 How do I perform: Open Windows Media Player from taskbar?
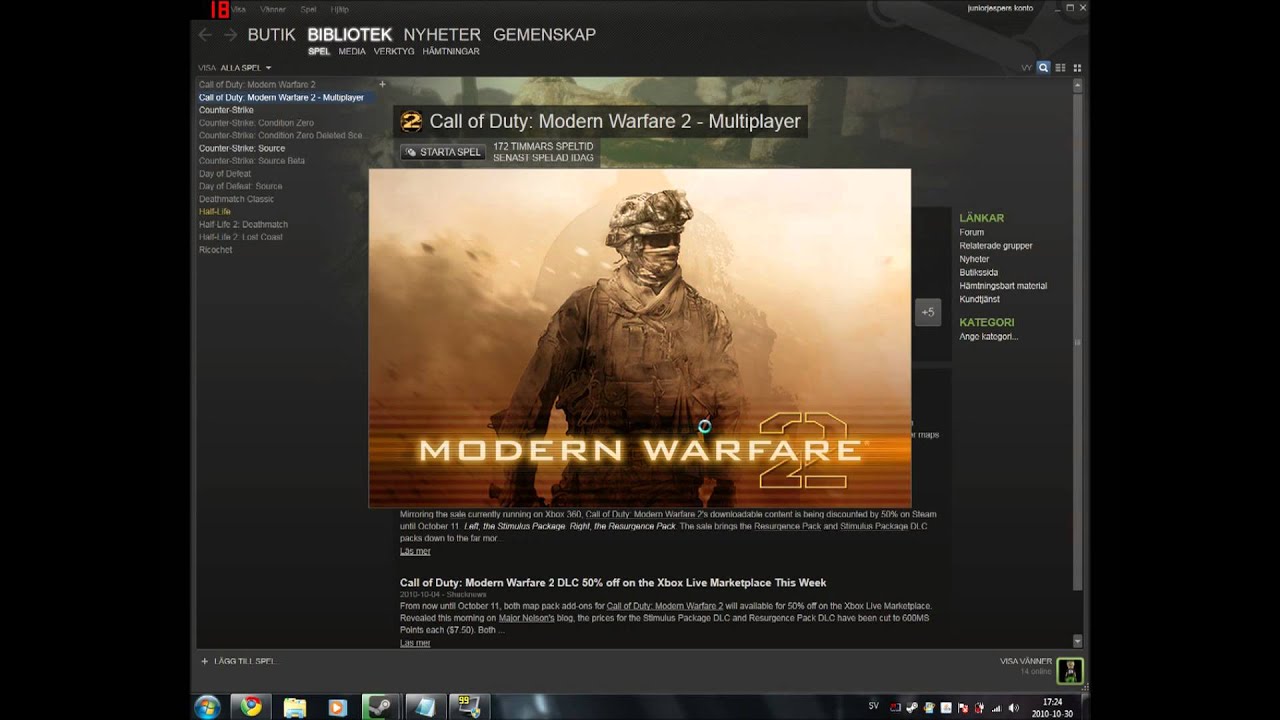click(338, 707)
